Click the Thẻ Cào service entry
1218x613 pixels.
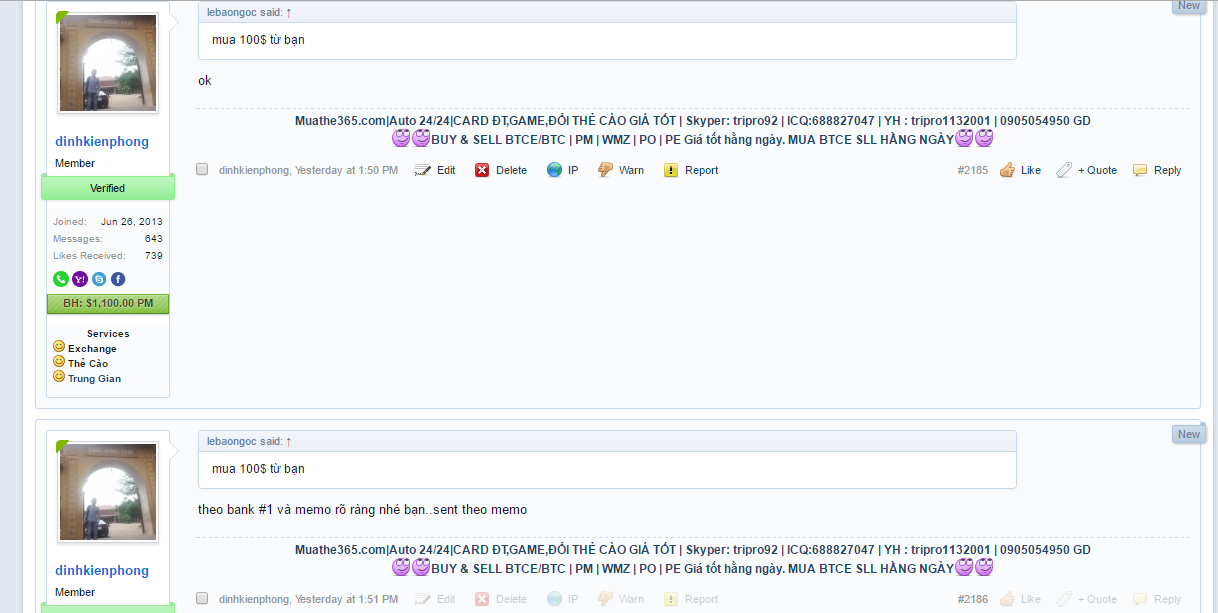coord(88,364)
